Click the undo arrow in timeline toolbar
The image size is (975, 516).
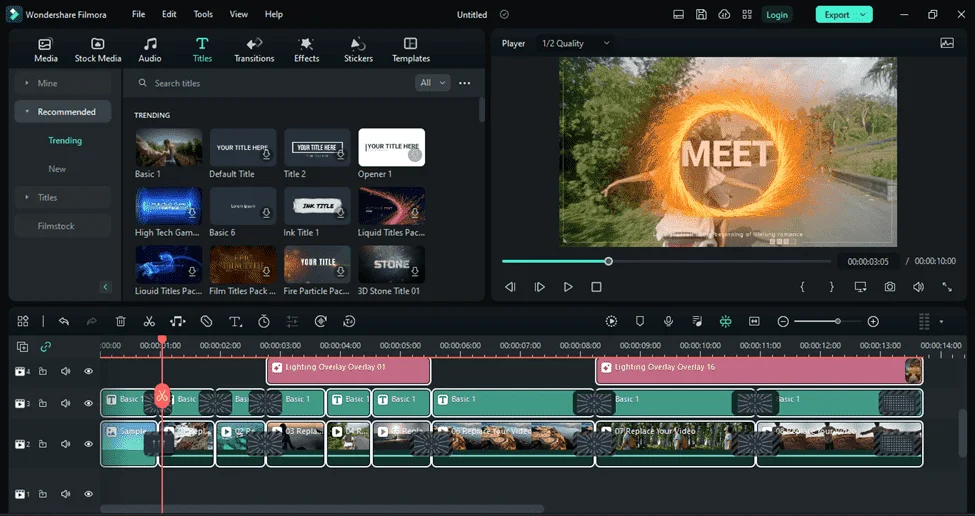[63, 321]
